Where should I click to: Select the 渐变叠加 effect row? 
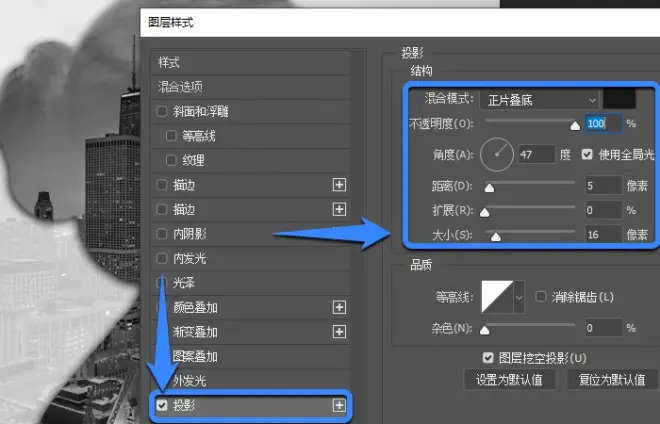pyautogui.click(x=251, y=332)
